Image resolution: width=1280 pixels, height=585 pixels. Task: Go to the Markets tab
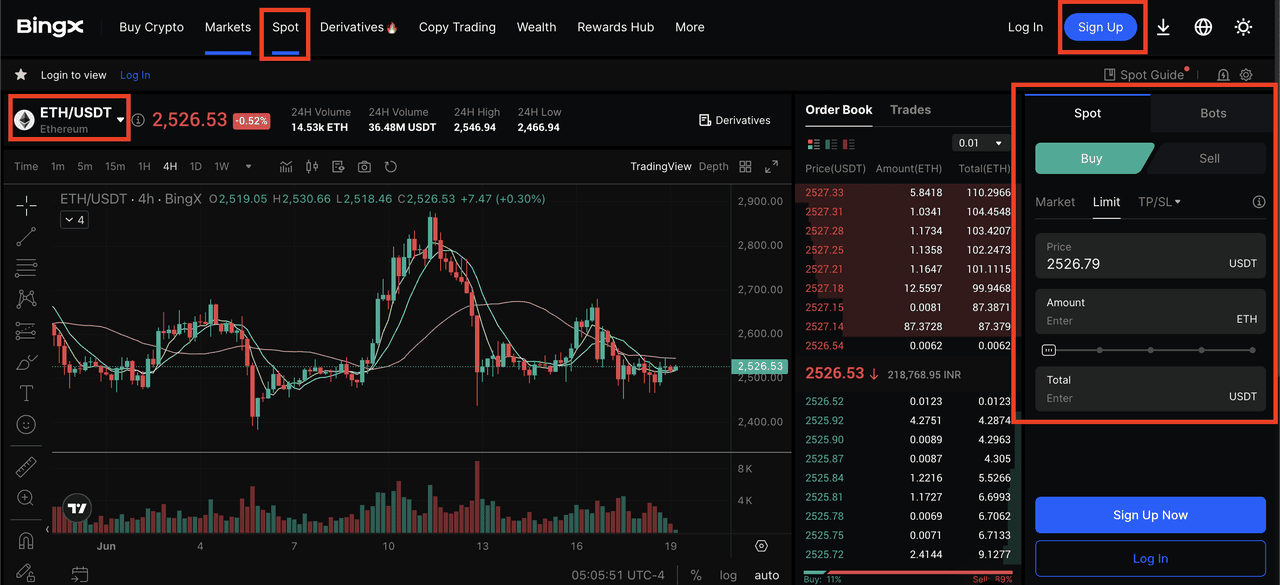click(228, 27)
